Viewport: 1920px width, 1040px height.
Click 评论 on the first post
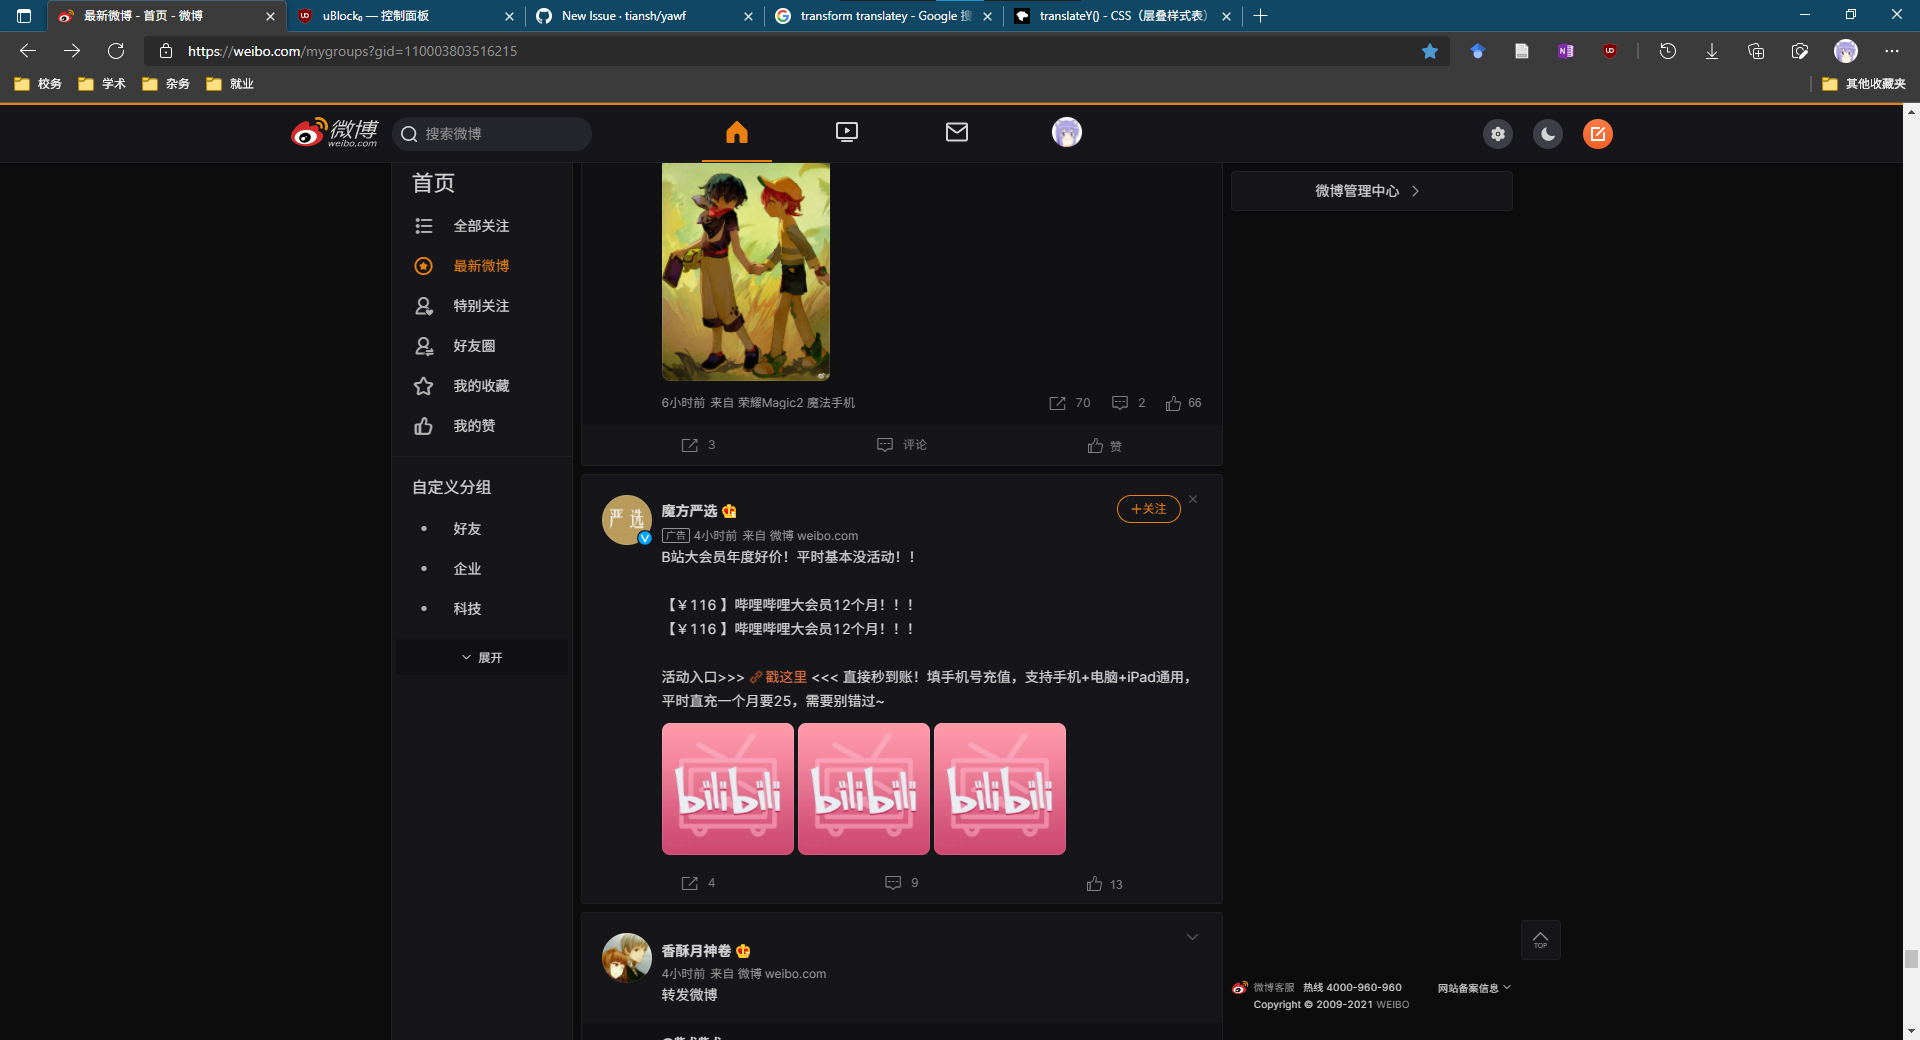(x=902, y=445)
